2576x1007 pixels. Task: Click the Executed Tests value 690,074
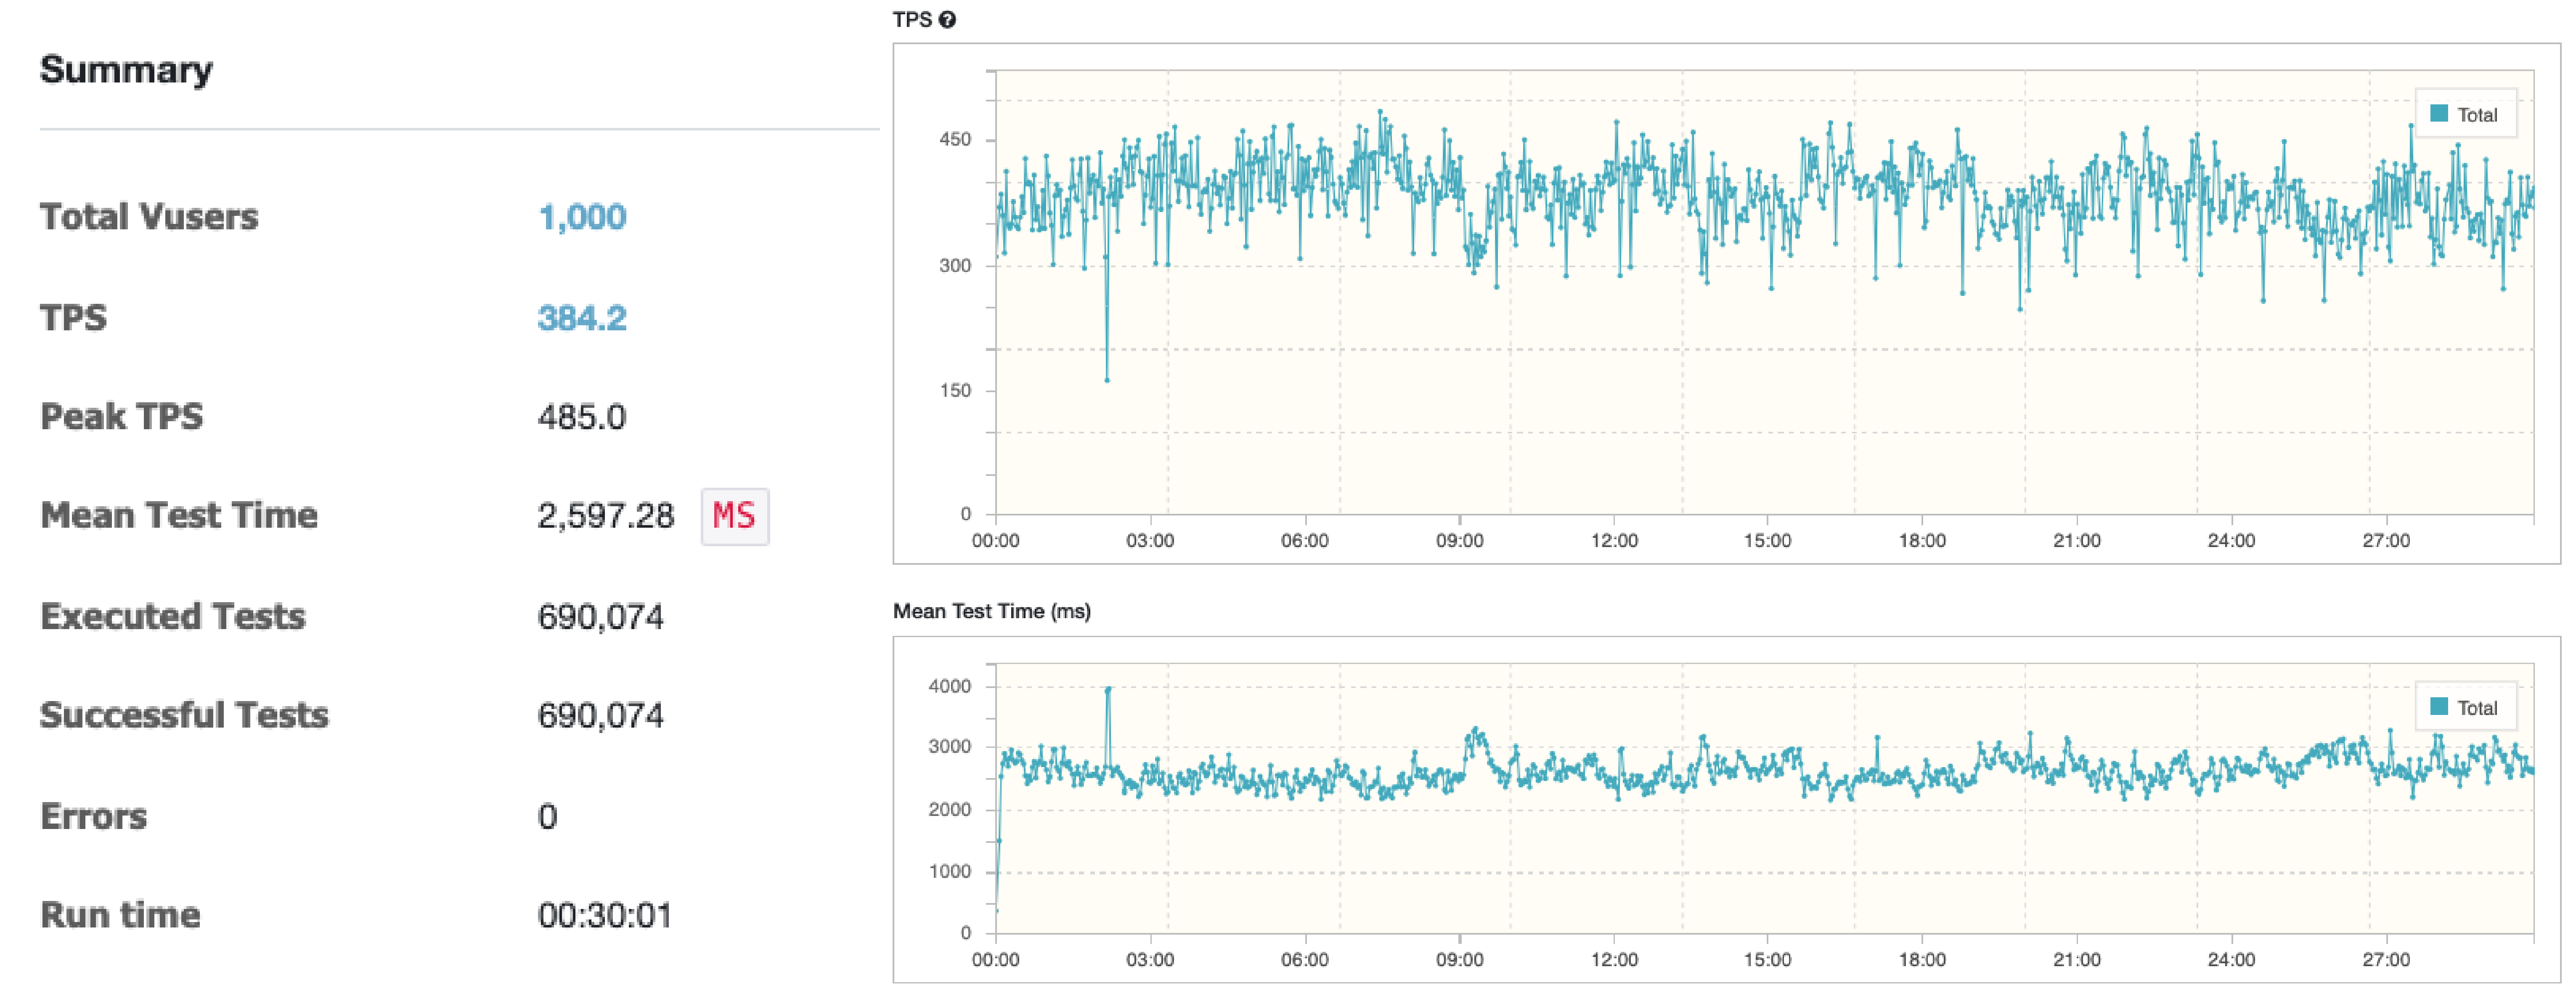pos(600,617)
